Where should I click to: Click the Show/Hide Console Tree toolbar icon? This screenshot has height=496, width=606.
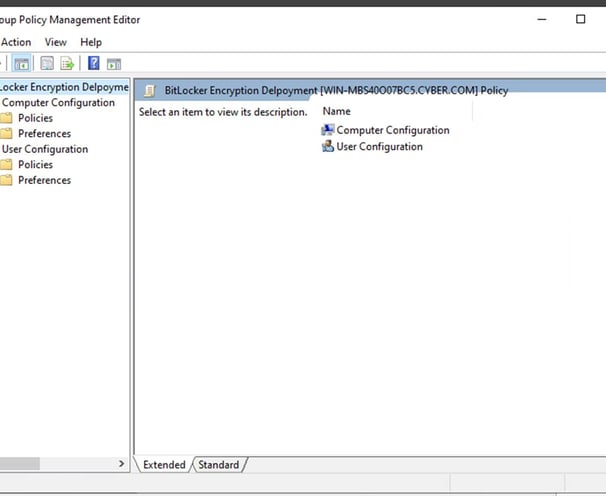[x=22, y=64]
